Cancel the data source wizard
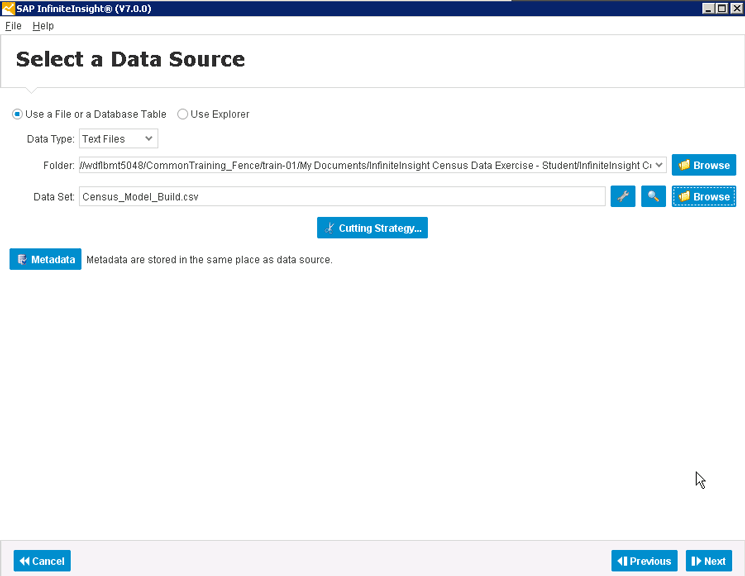The height and width of the screenshot is (576, 745). pyautogui.click(x=42, y=561)
